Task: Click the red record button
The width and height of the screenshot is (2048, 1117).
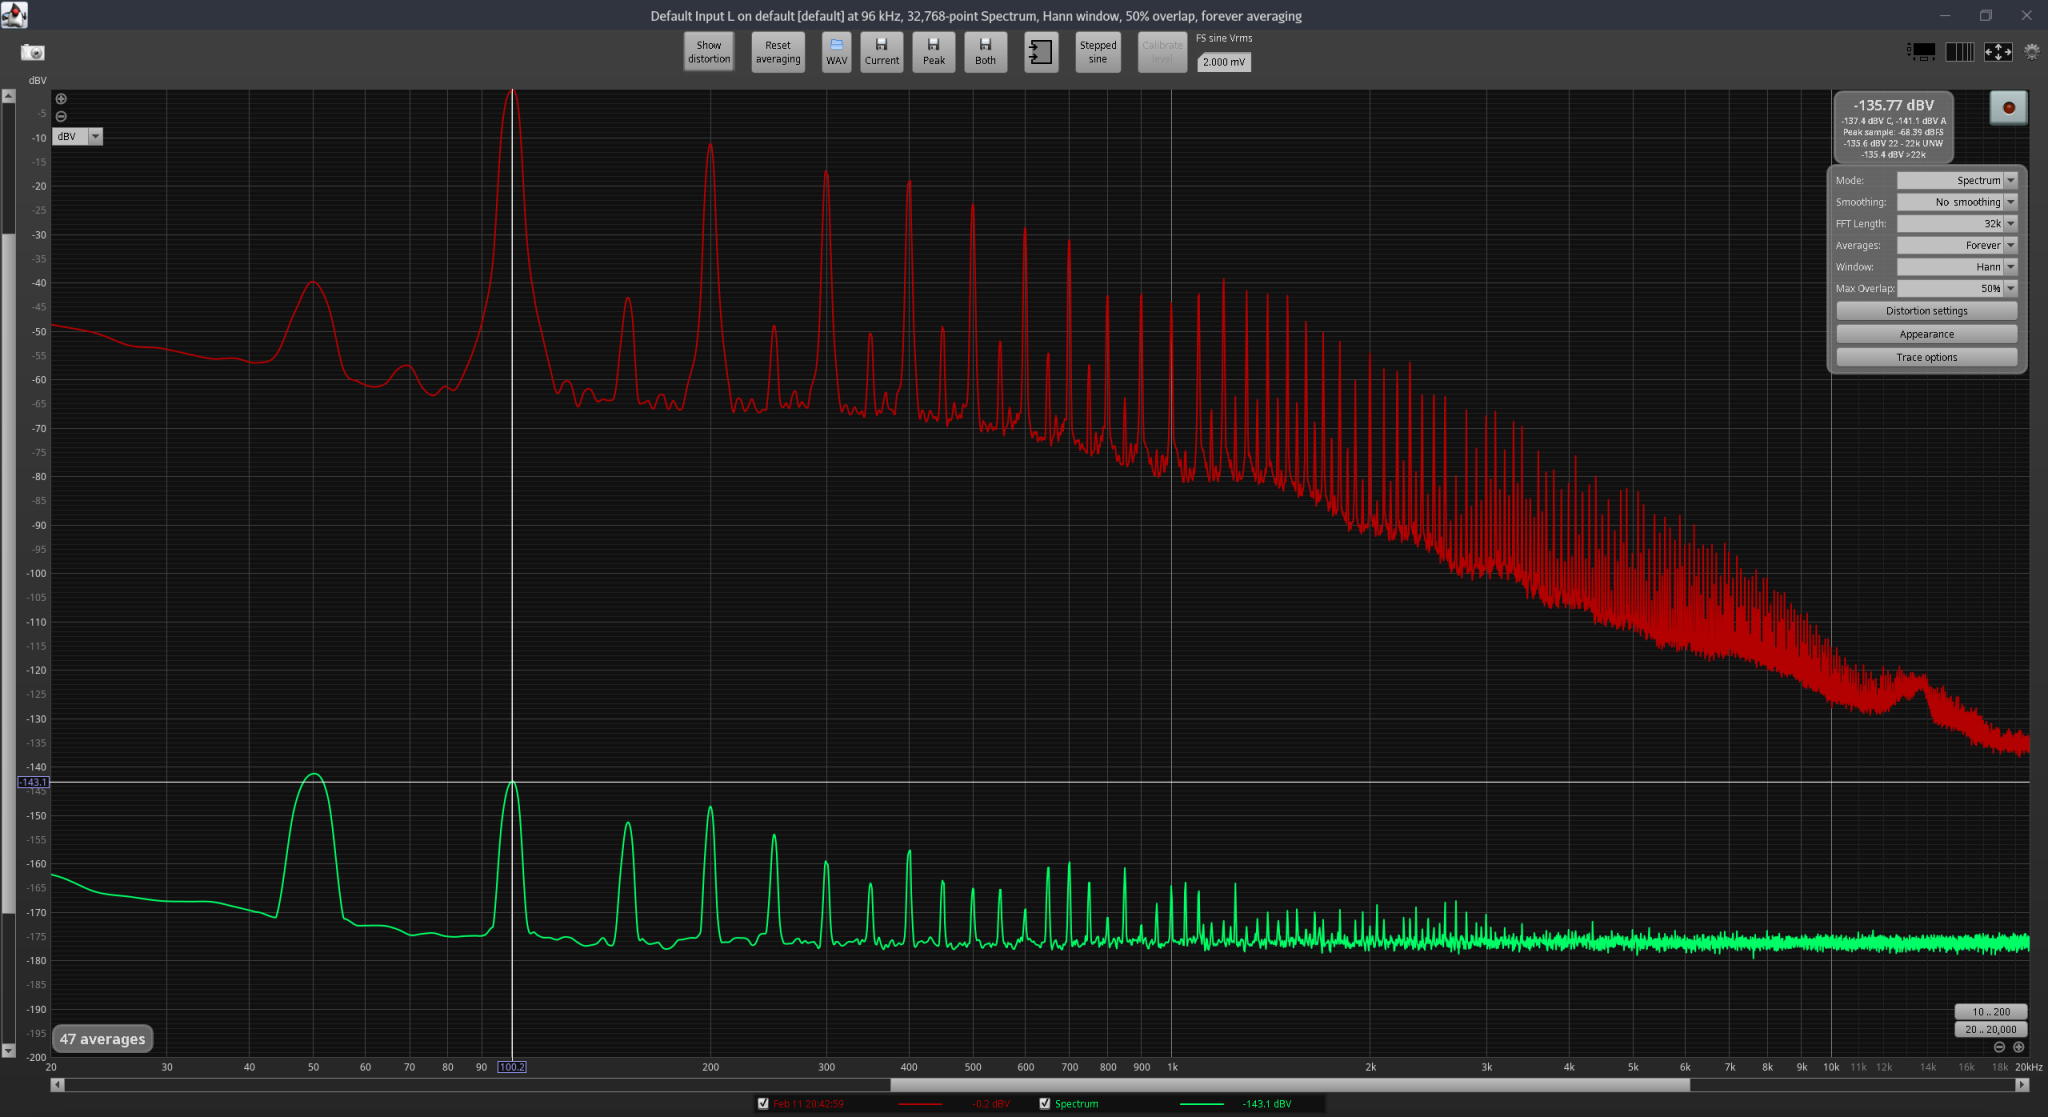Action: tap(2008, 108)
